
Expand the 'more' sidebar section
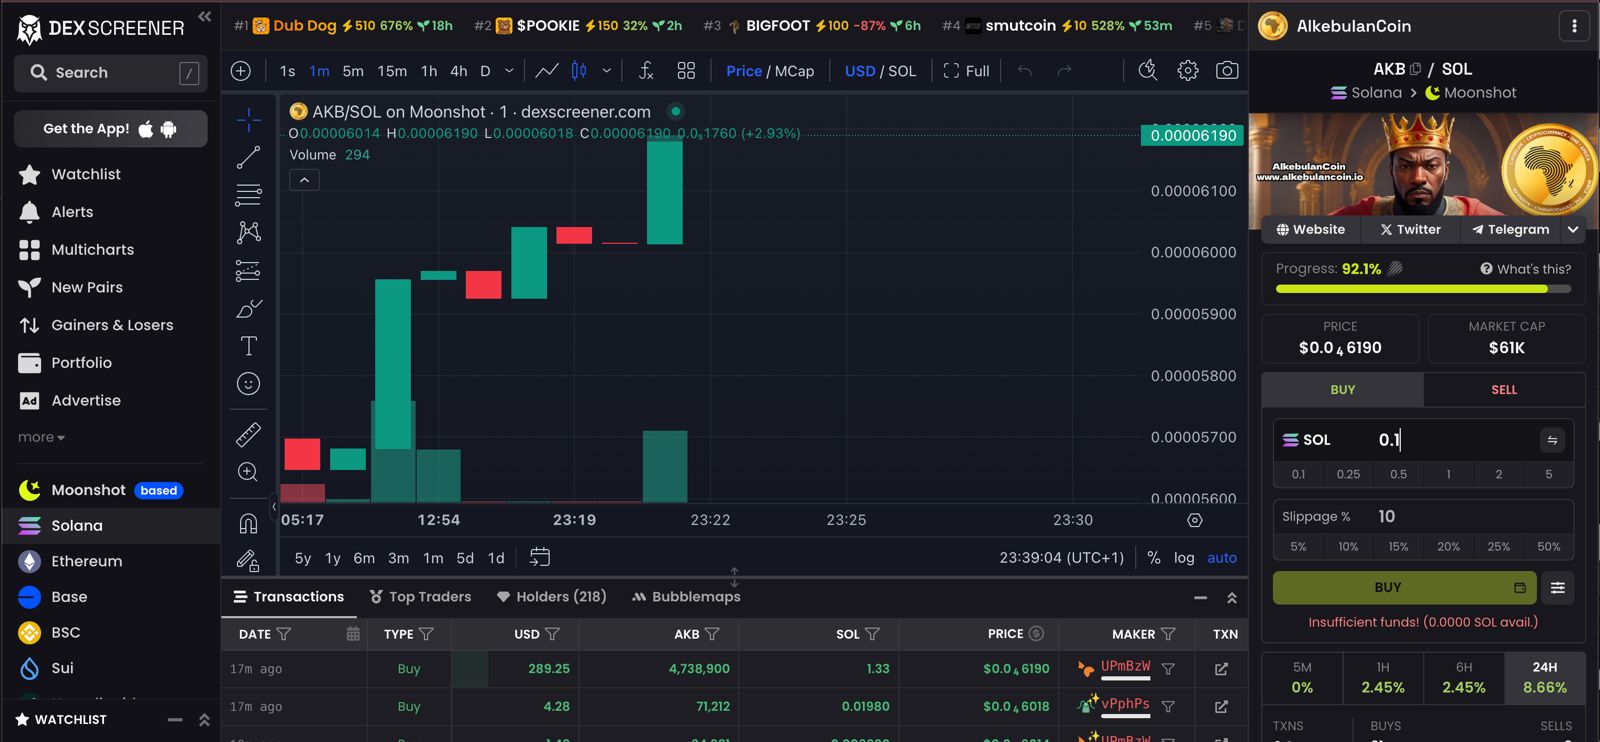tap(41, 437)
